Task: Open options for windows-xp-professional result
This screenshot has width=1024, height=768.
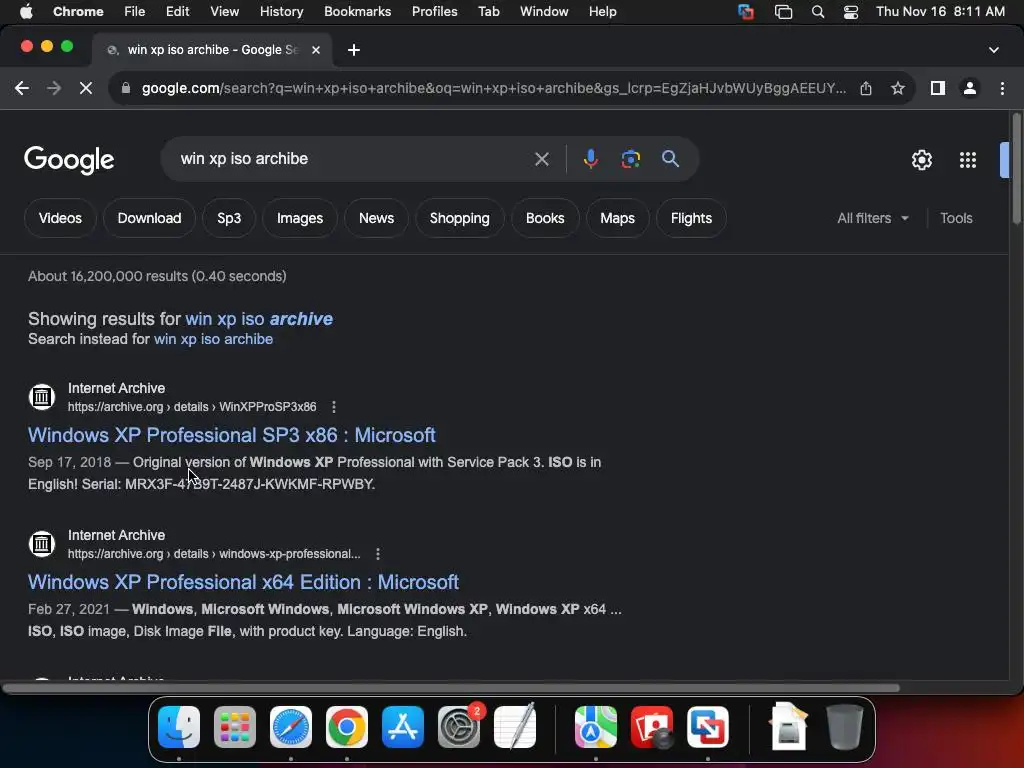Action: (x=377, y=554)
